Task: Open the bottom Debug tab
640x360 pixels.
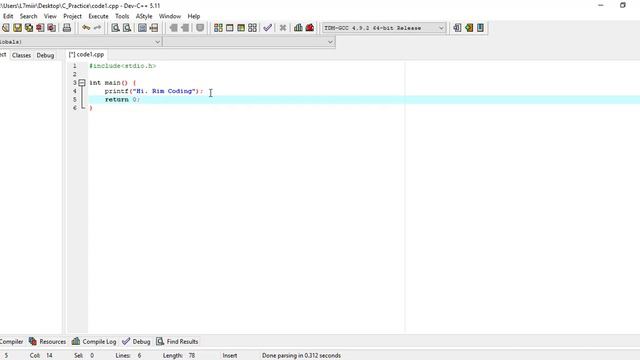Action: click(x=137, y=342)
